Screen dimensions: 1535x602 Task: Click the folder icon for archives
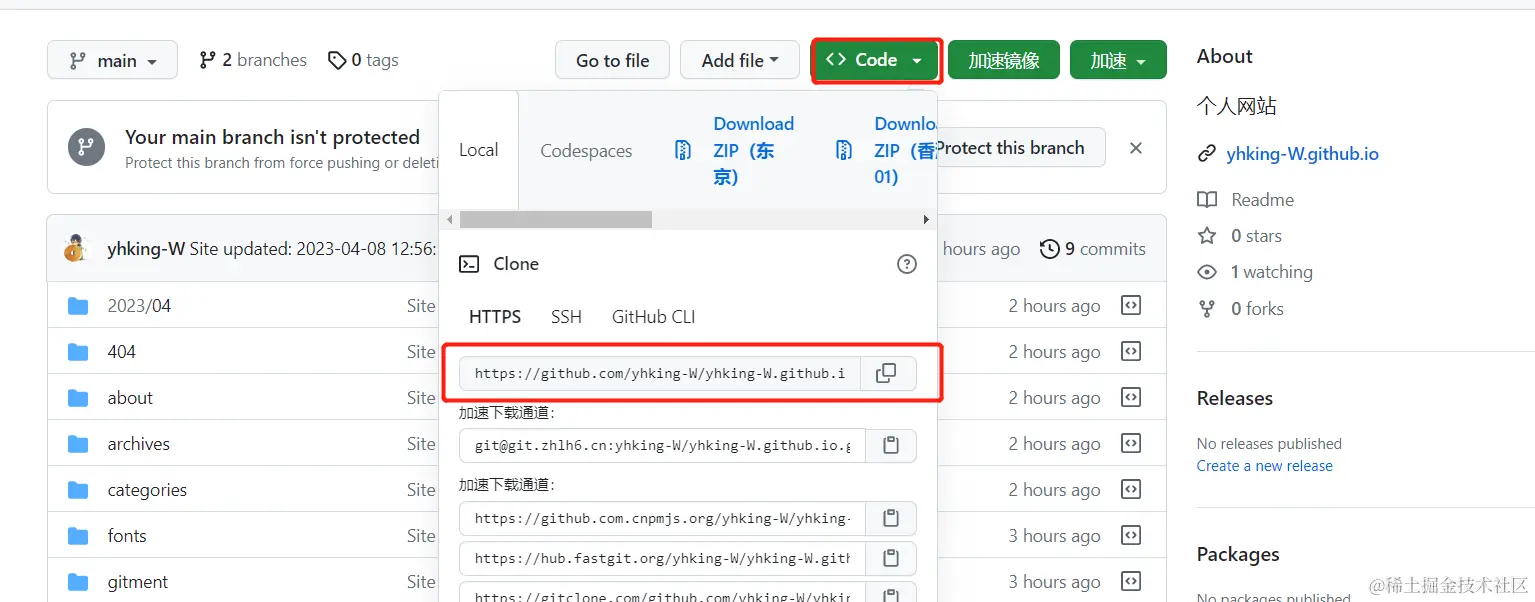click(x=78, y=444)
